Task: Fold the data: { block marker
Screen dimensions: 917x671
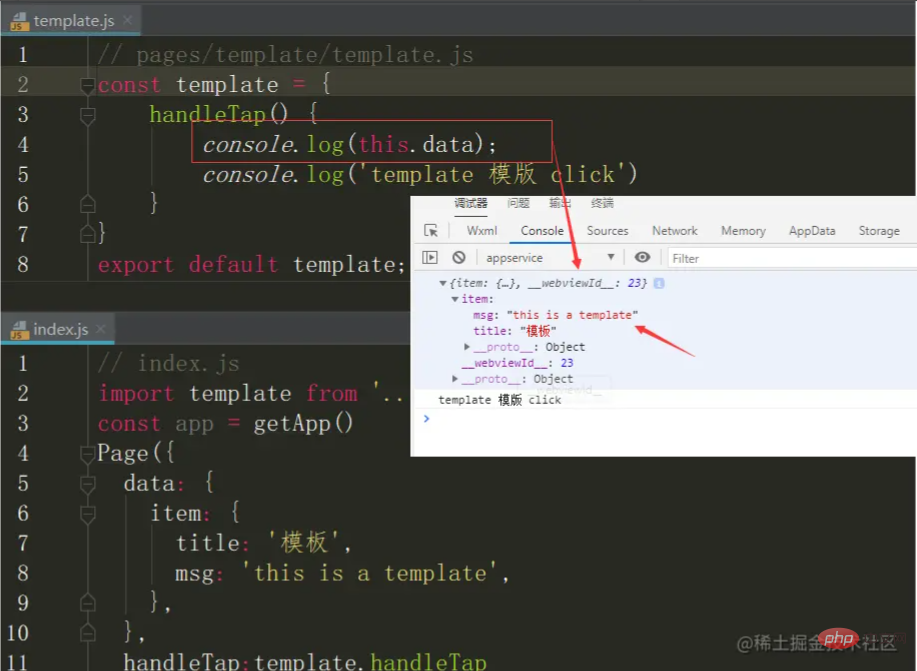Action: tap(87, 484)
